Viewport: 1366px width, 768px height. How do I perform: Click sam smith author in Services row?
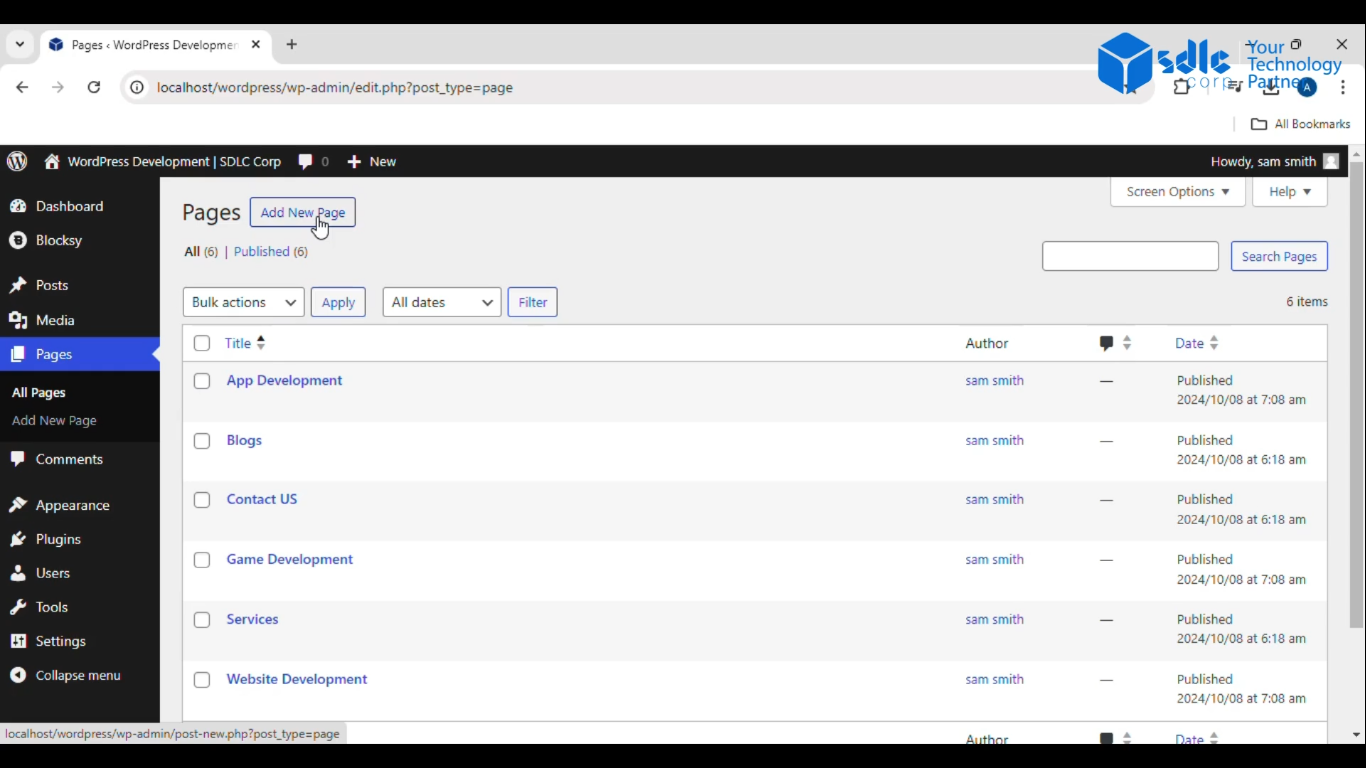994,619
